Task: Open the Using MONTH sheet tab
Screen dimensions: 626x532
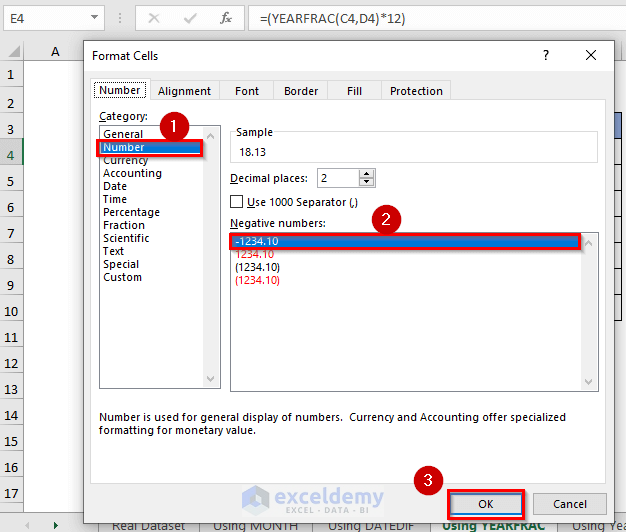Action: tap(255, 526)
